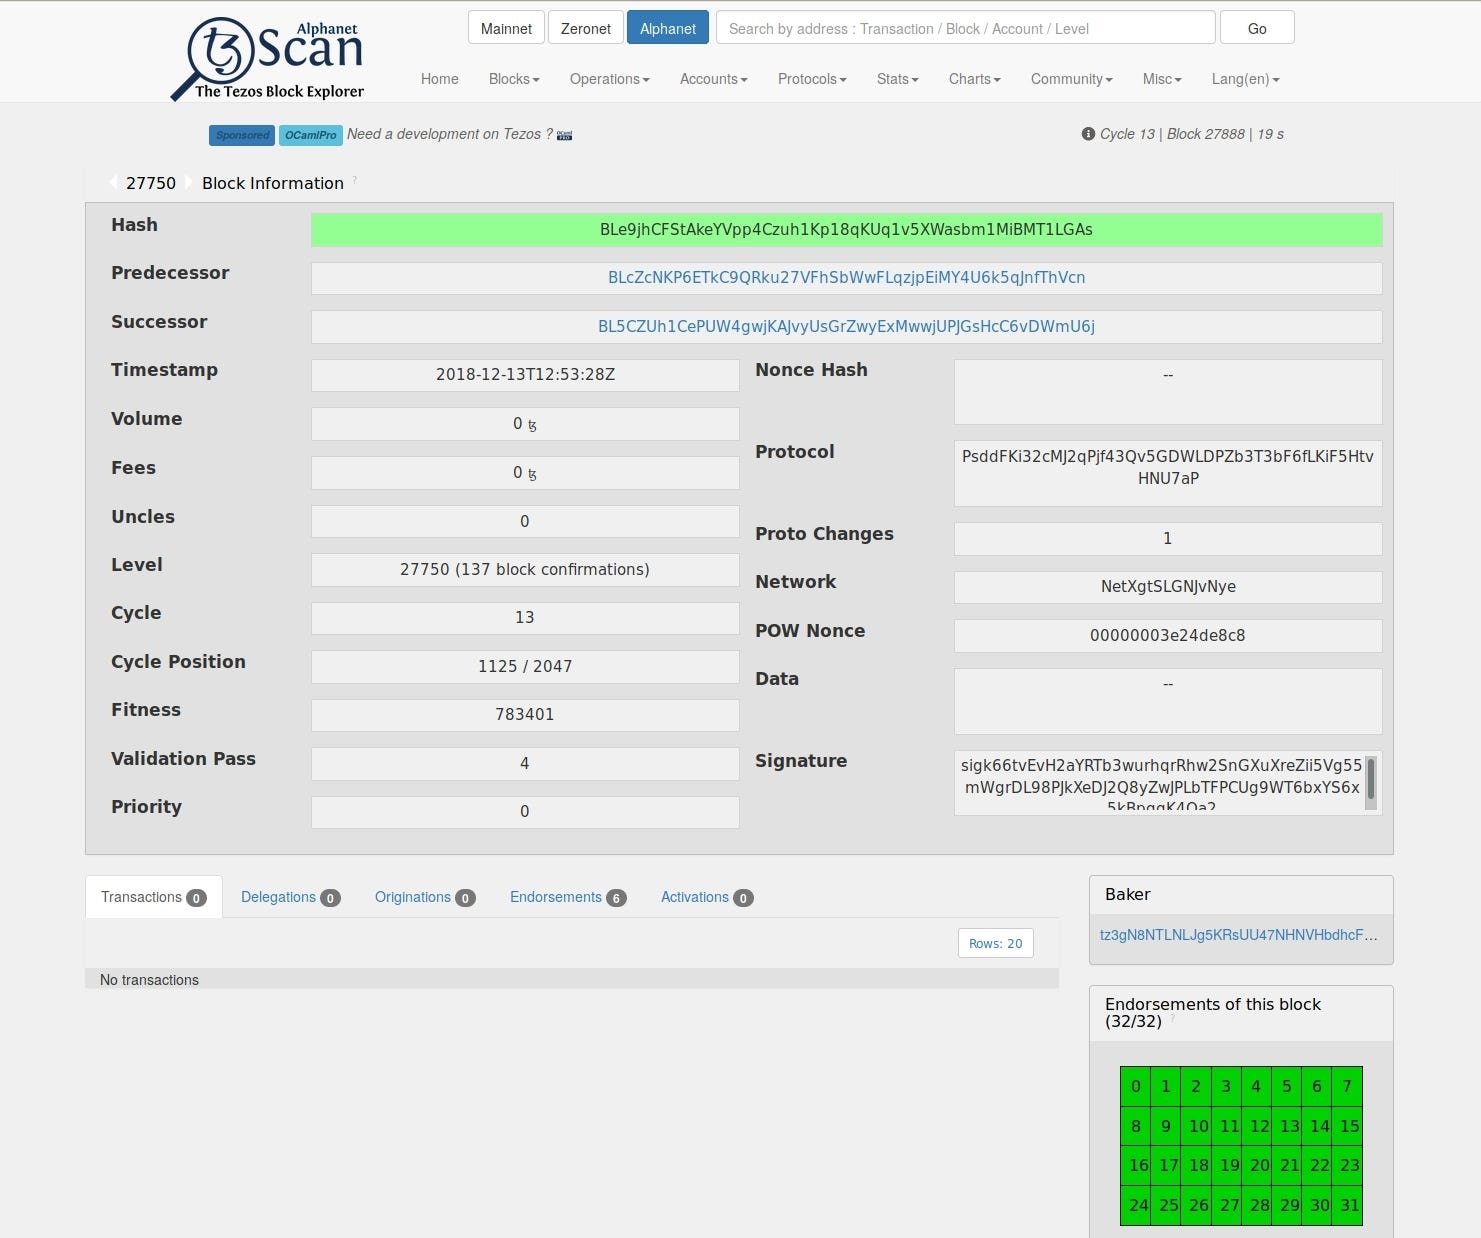Expand the Misc dropdown menu
This screenshot has width=1481, height=1238.
pyautogui.click(x=1162, y=79)
